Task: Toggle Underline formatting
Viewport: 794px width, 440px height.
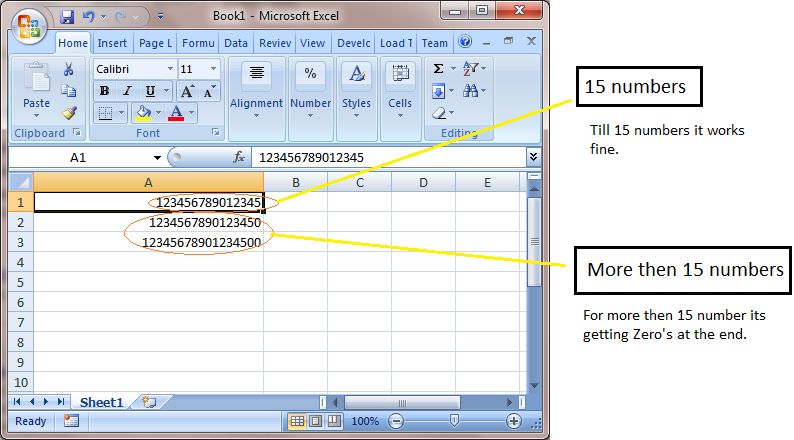Action: (150, 91)
